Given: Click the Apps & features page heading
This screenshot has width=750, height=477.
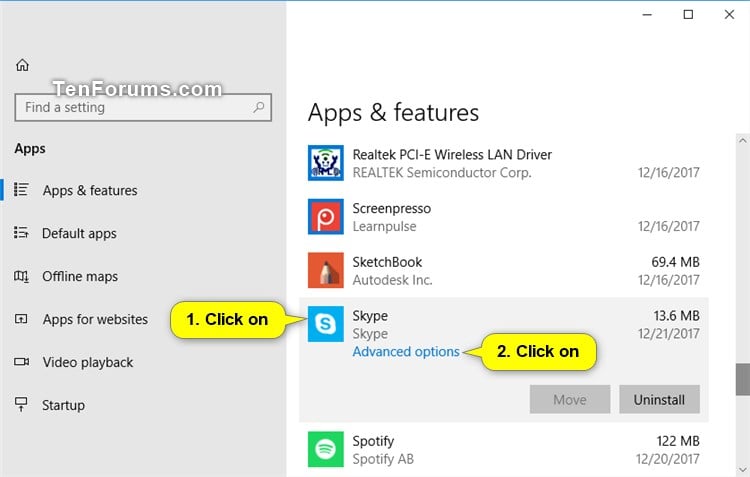Looking at the screenshot, I should coord(393,113).
